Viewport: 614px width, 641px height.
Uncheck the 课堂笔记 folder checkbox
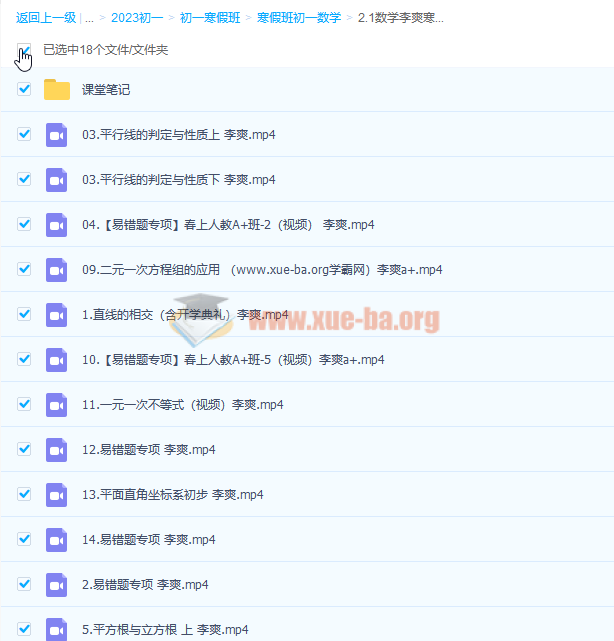[24, 90]
